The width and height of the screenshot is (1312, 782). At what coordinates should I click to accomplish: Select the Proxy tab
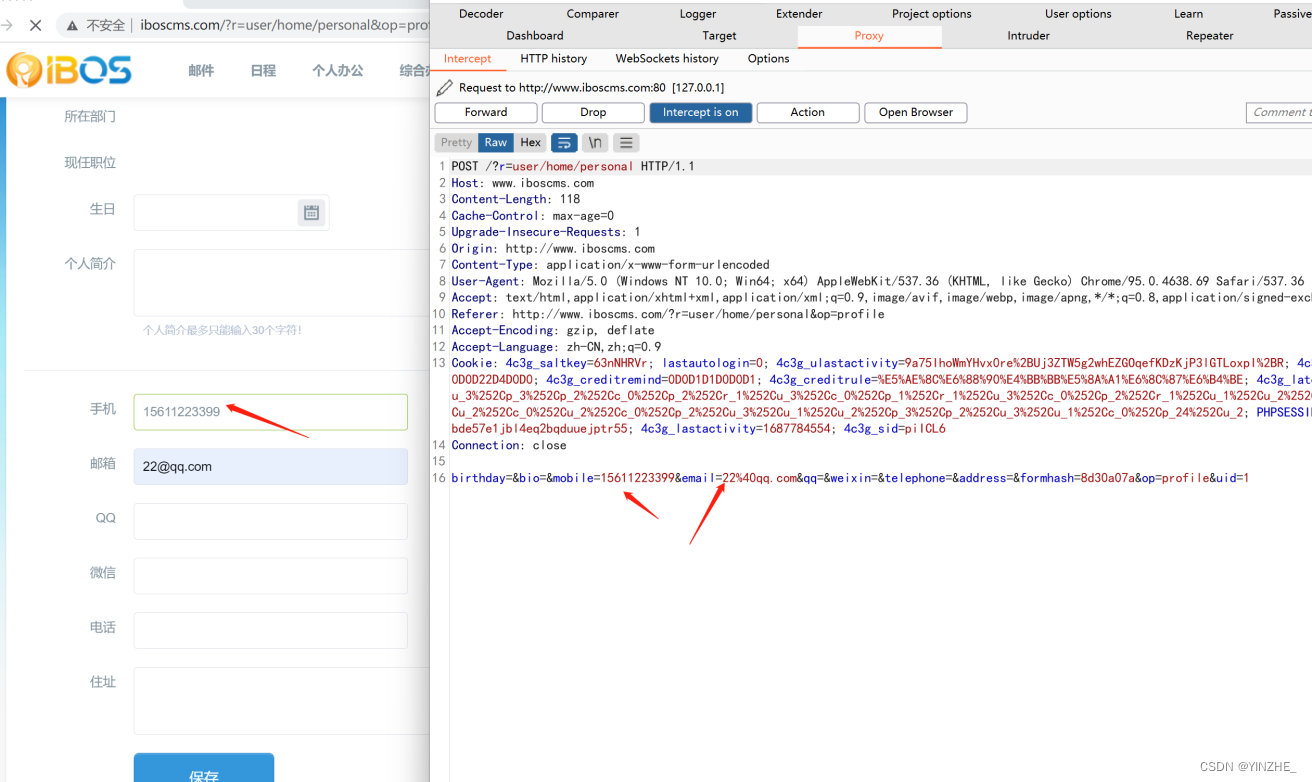tap(869, 36)
